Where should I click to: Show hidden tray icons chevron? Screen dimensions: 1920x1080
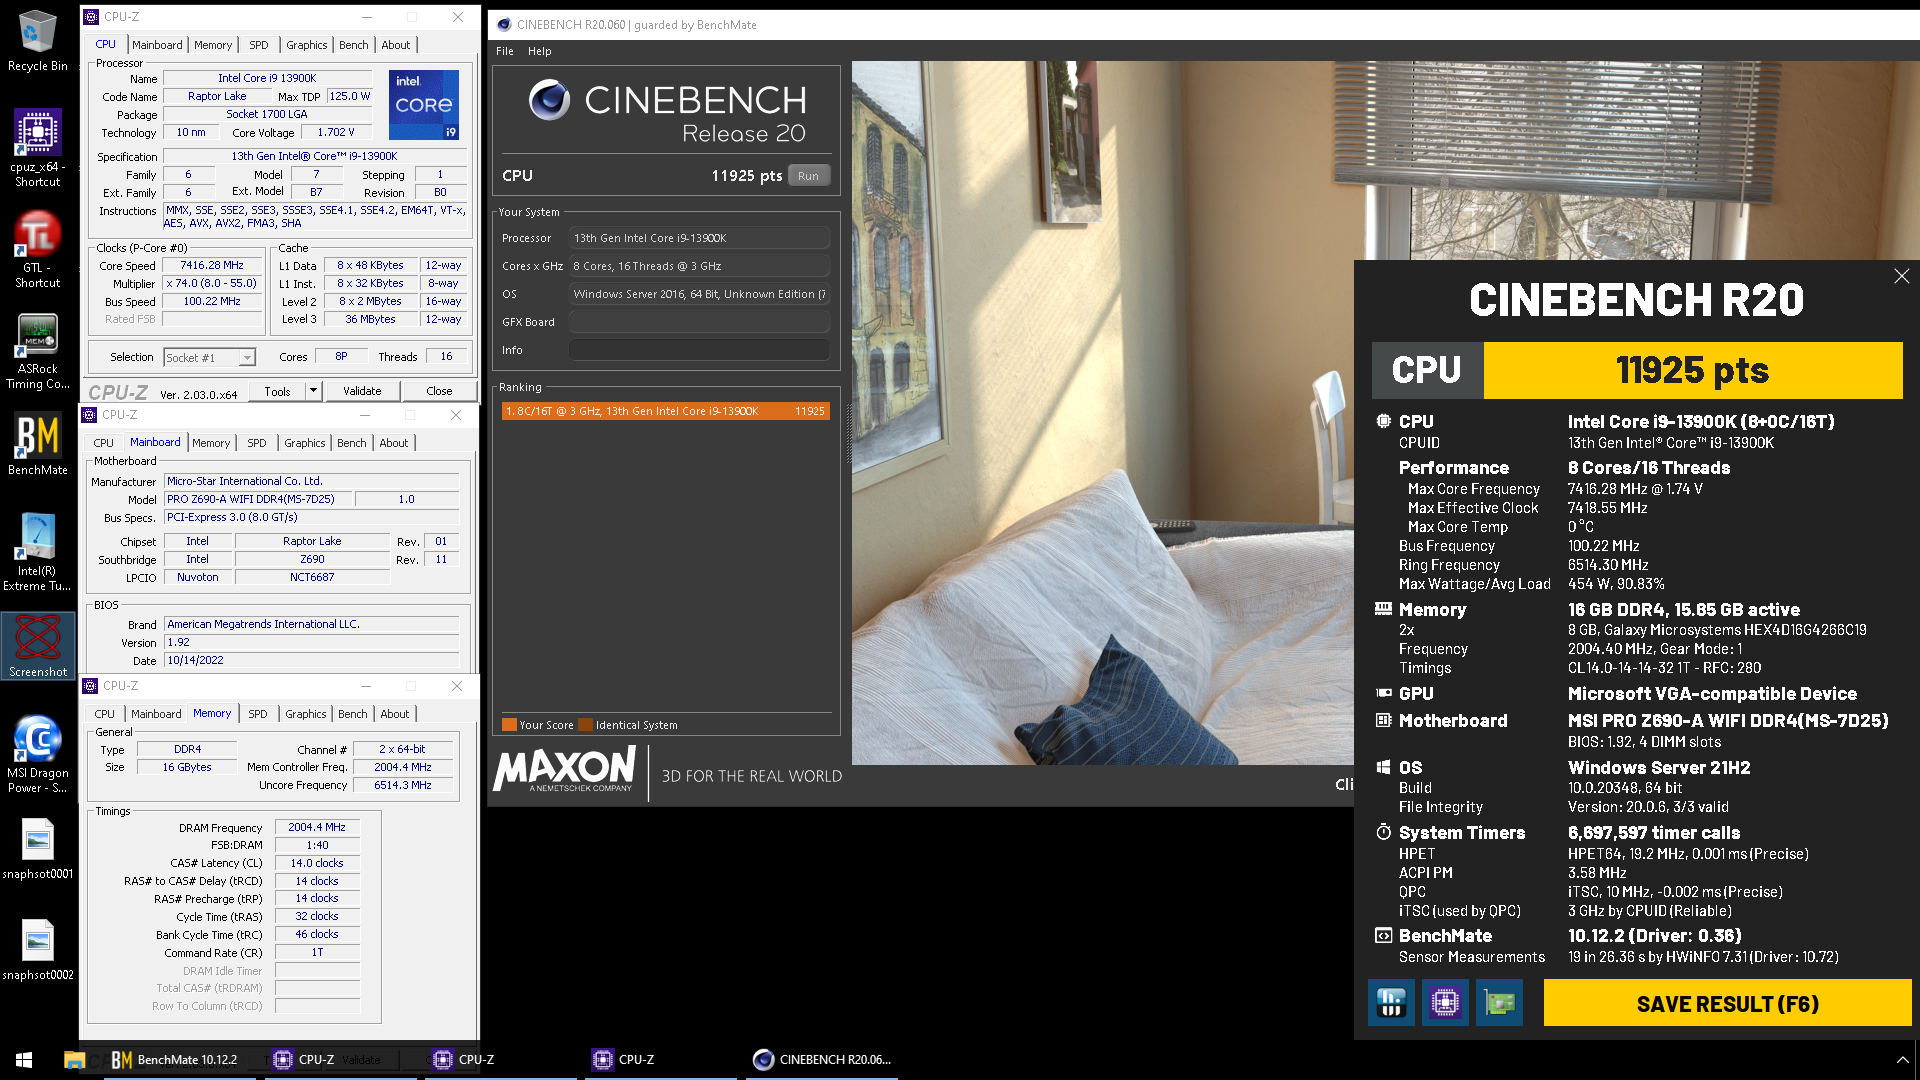point(1902,1060)
